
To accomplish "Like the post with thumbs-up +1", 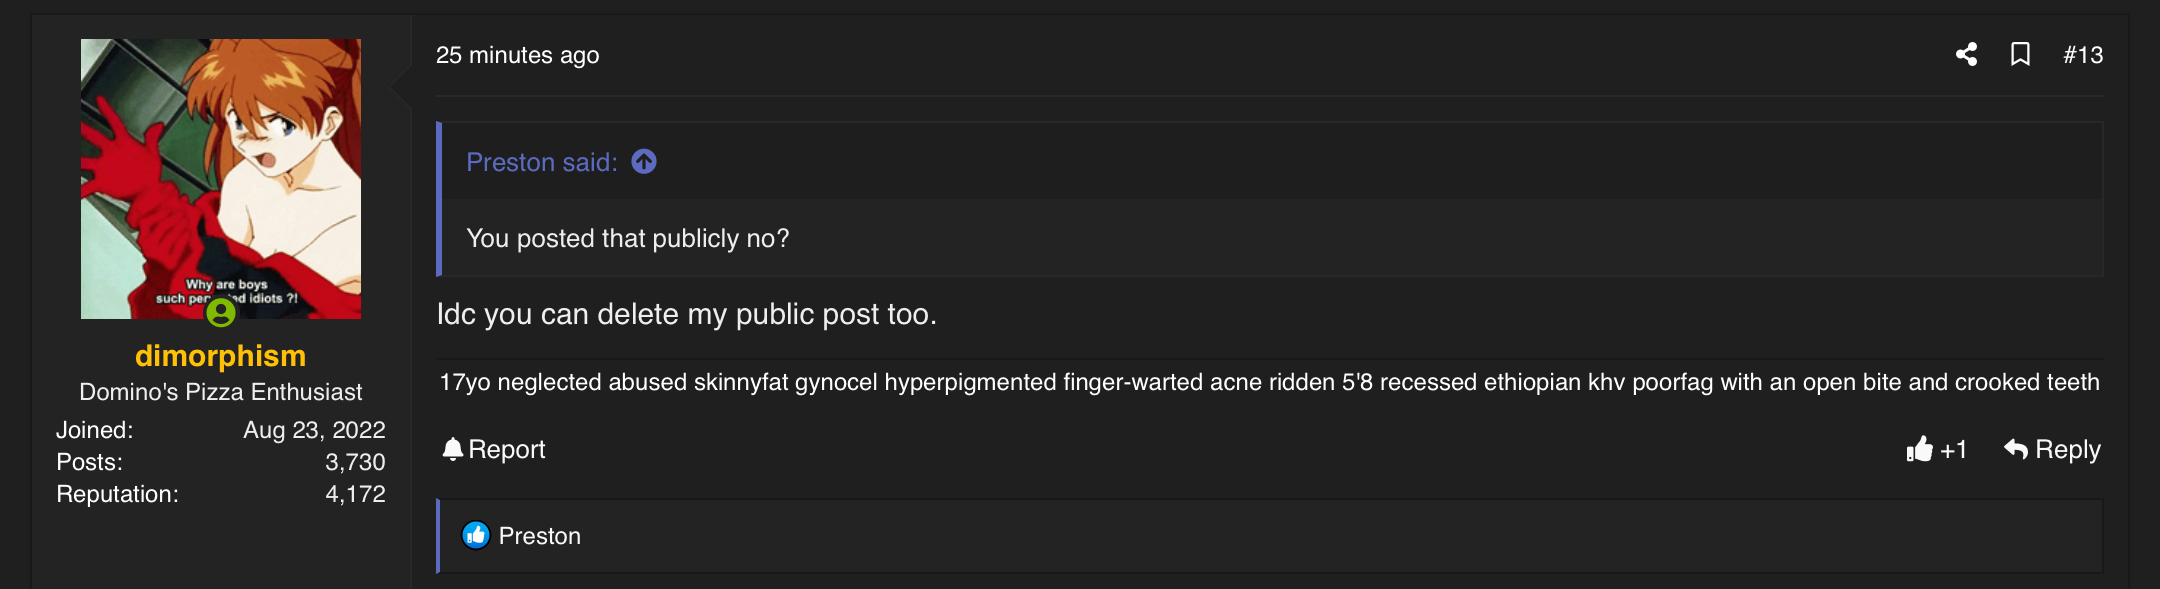I will click(1936, 450).
